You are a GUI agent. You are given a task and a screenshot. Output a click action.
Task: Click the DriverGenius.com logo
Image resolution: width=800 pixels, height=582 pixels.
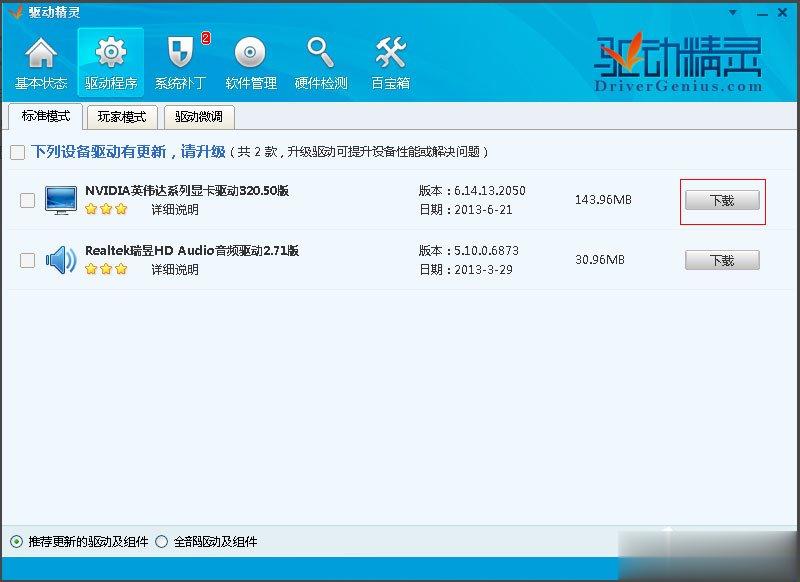tap(678, 64)
